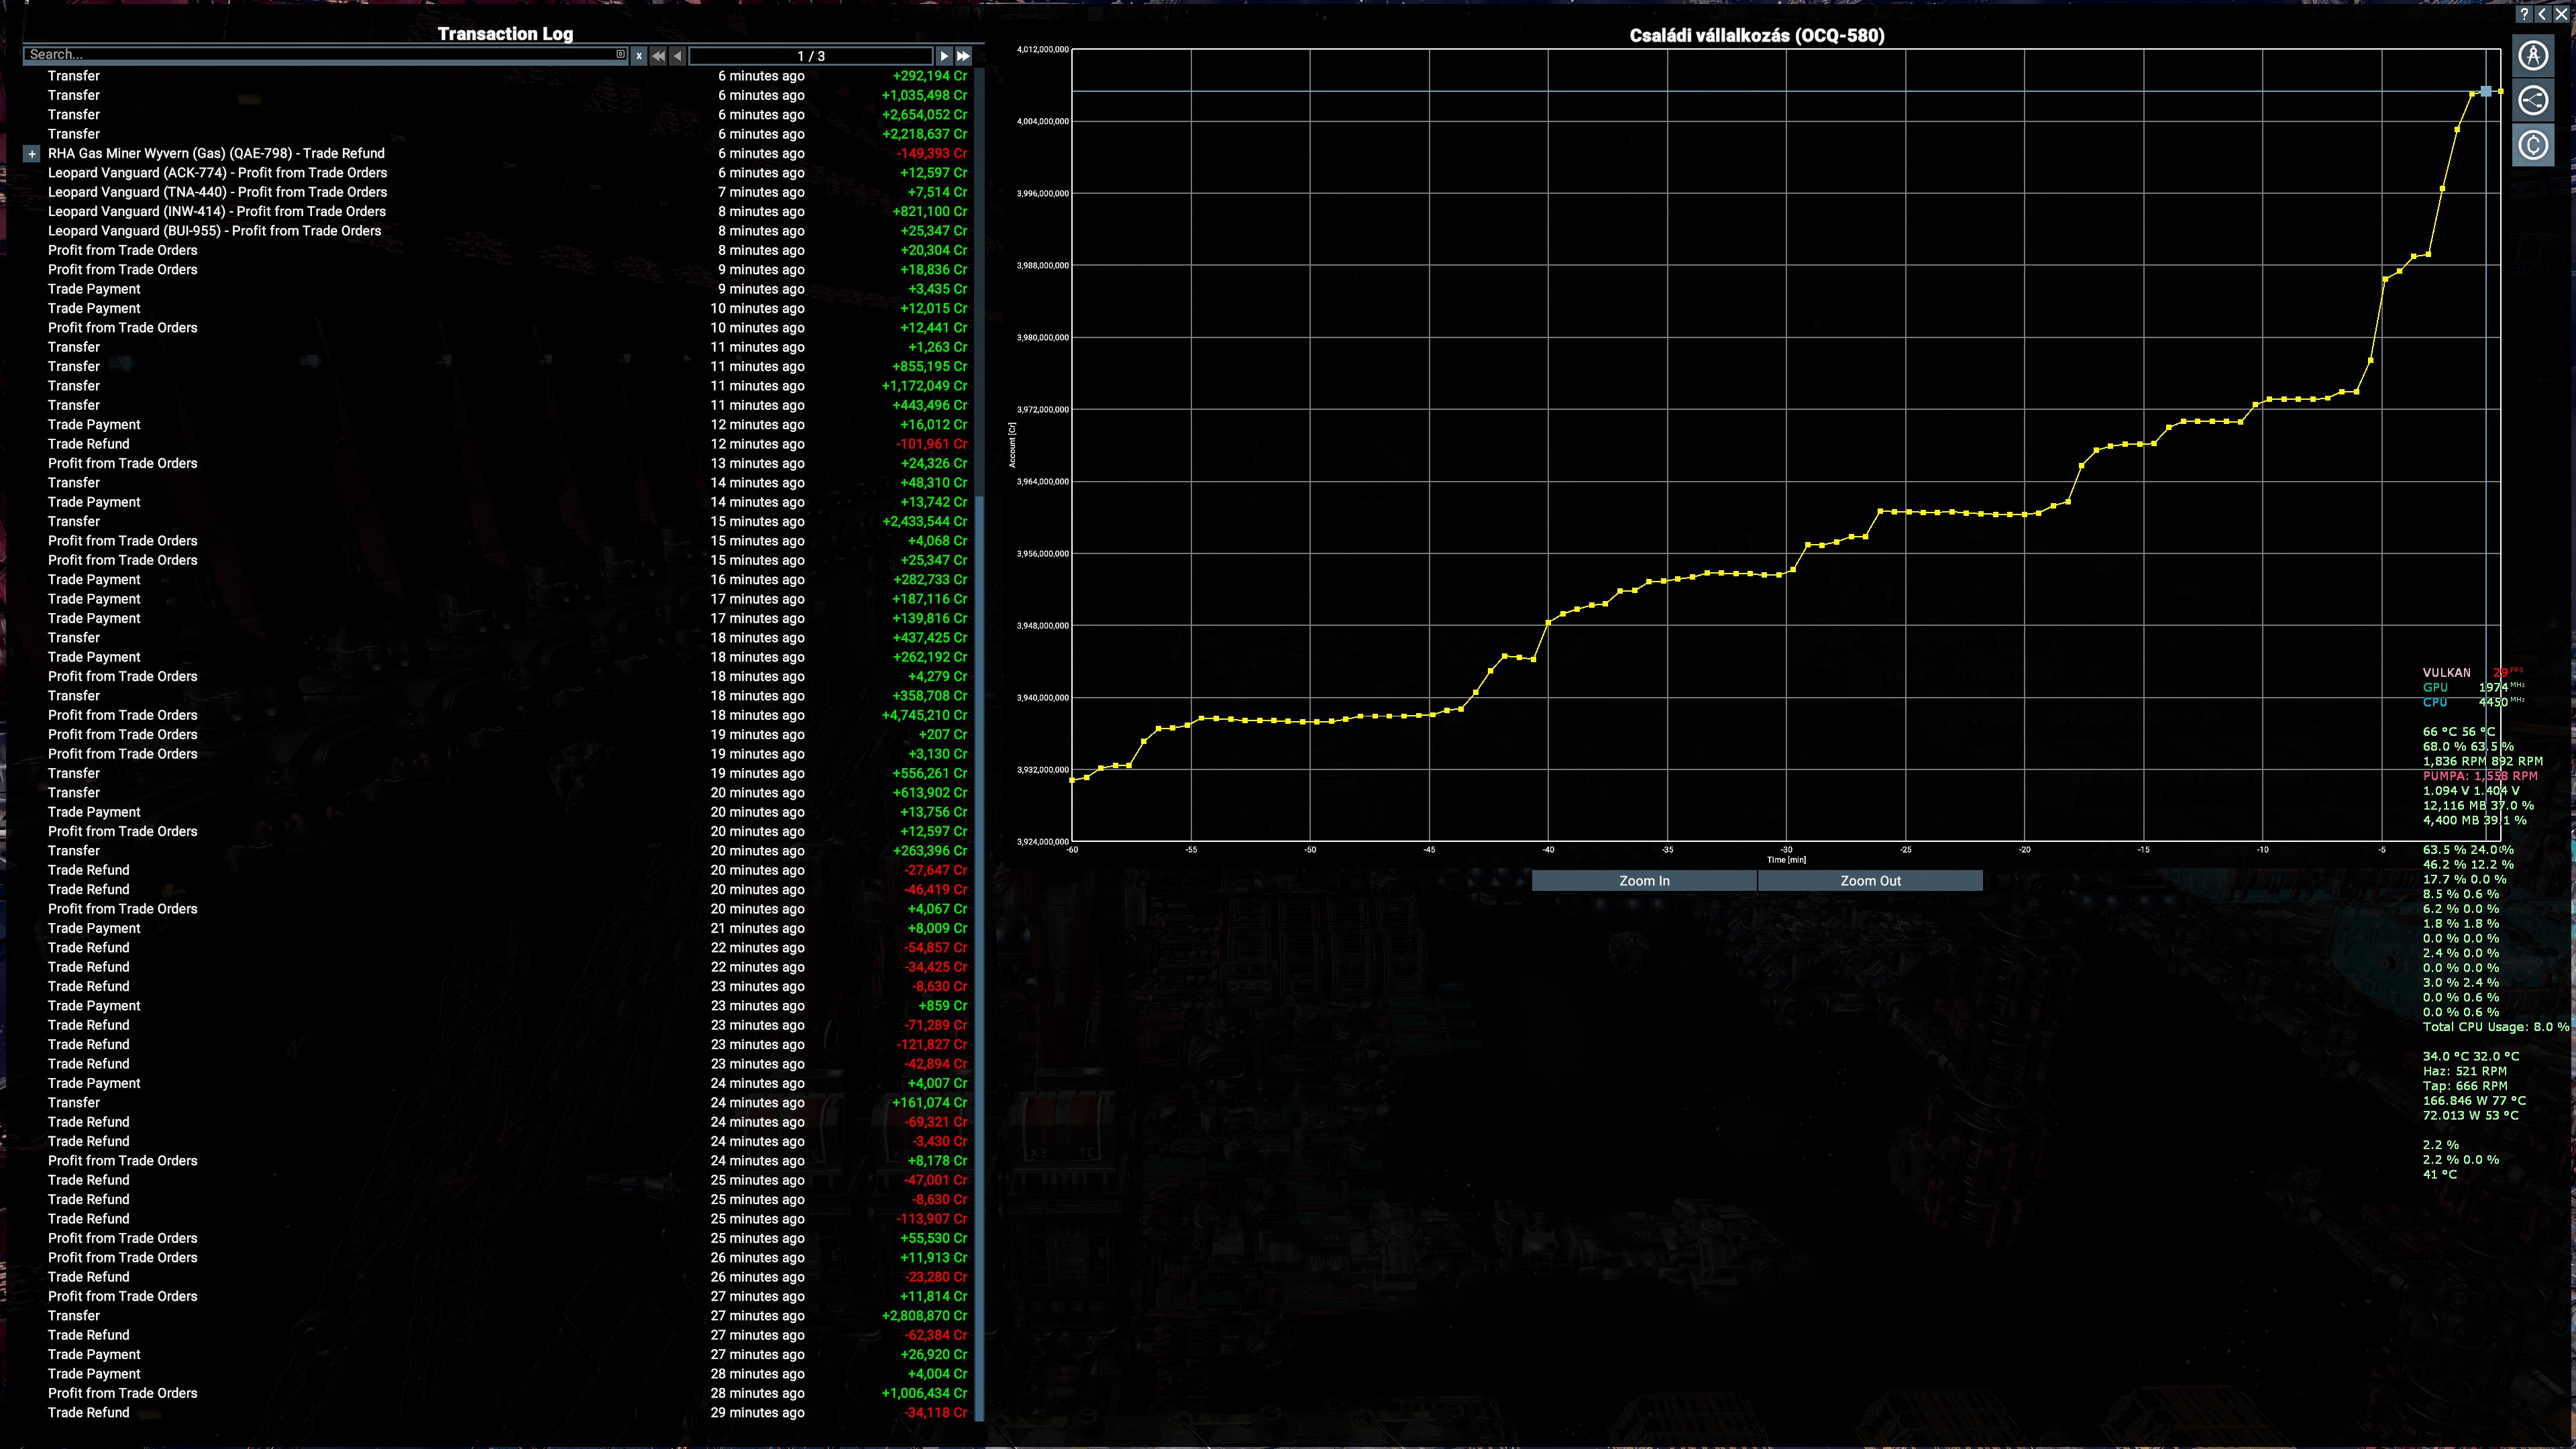Clear the search with the x button
The image size is (2576, 1449).
click(x=639, y=56)
